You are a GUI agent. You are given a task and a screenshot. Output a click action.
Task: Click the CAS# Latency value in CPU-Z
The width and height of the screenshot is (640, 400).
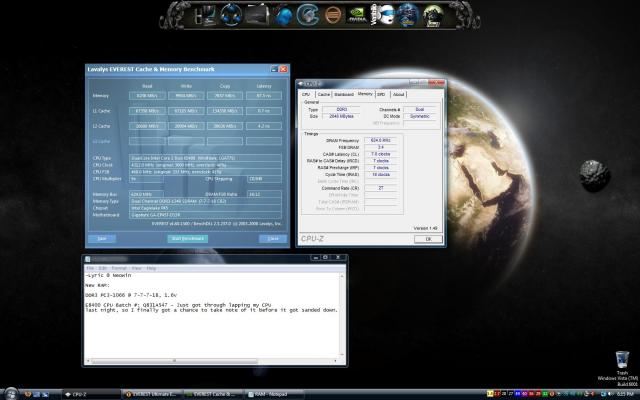[x=380, y=154]
